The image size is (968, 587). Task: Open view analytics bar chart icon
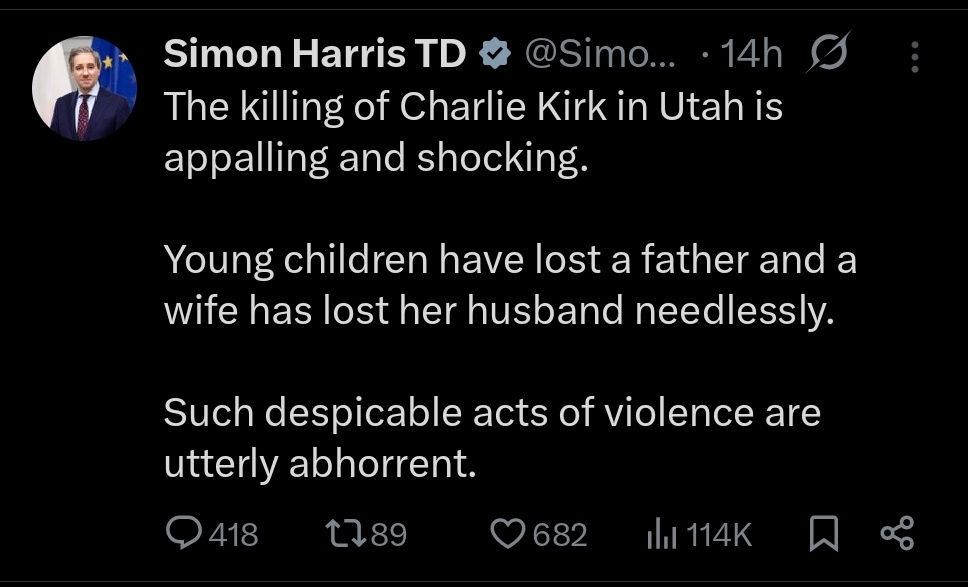click(662, 533)
